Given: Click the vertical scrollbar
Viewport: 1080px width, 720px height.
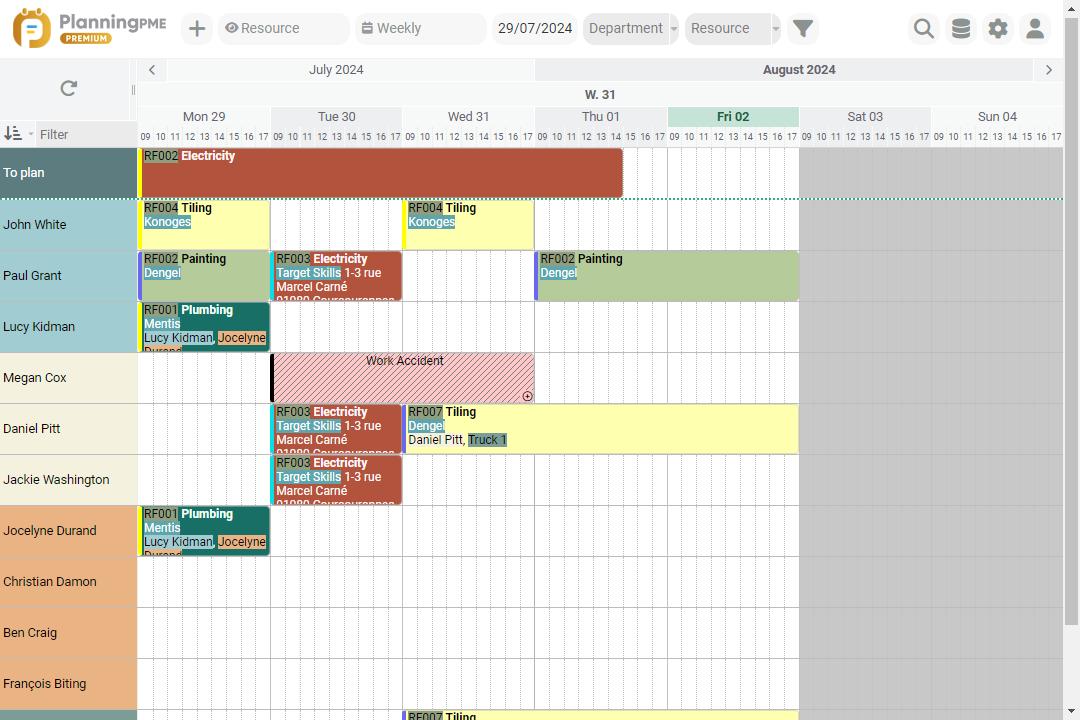Looking at the screenshot, I should [1072, 320].
